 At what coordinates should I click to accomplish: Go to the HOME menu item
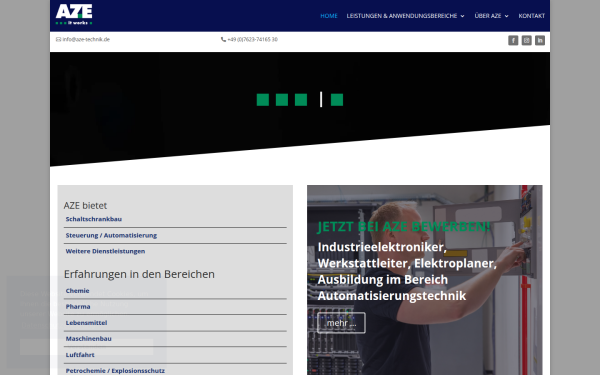pyautogui.click(x=329, y=16)
